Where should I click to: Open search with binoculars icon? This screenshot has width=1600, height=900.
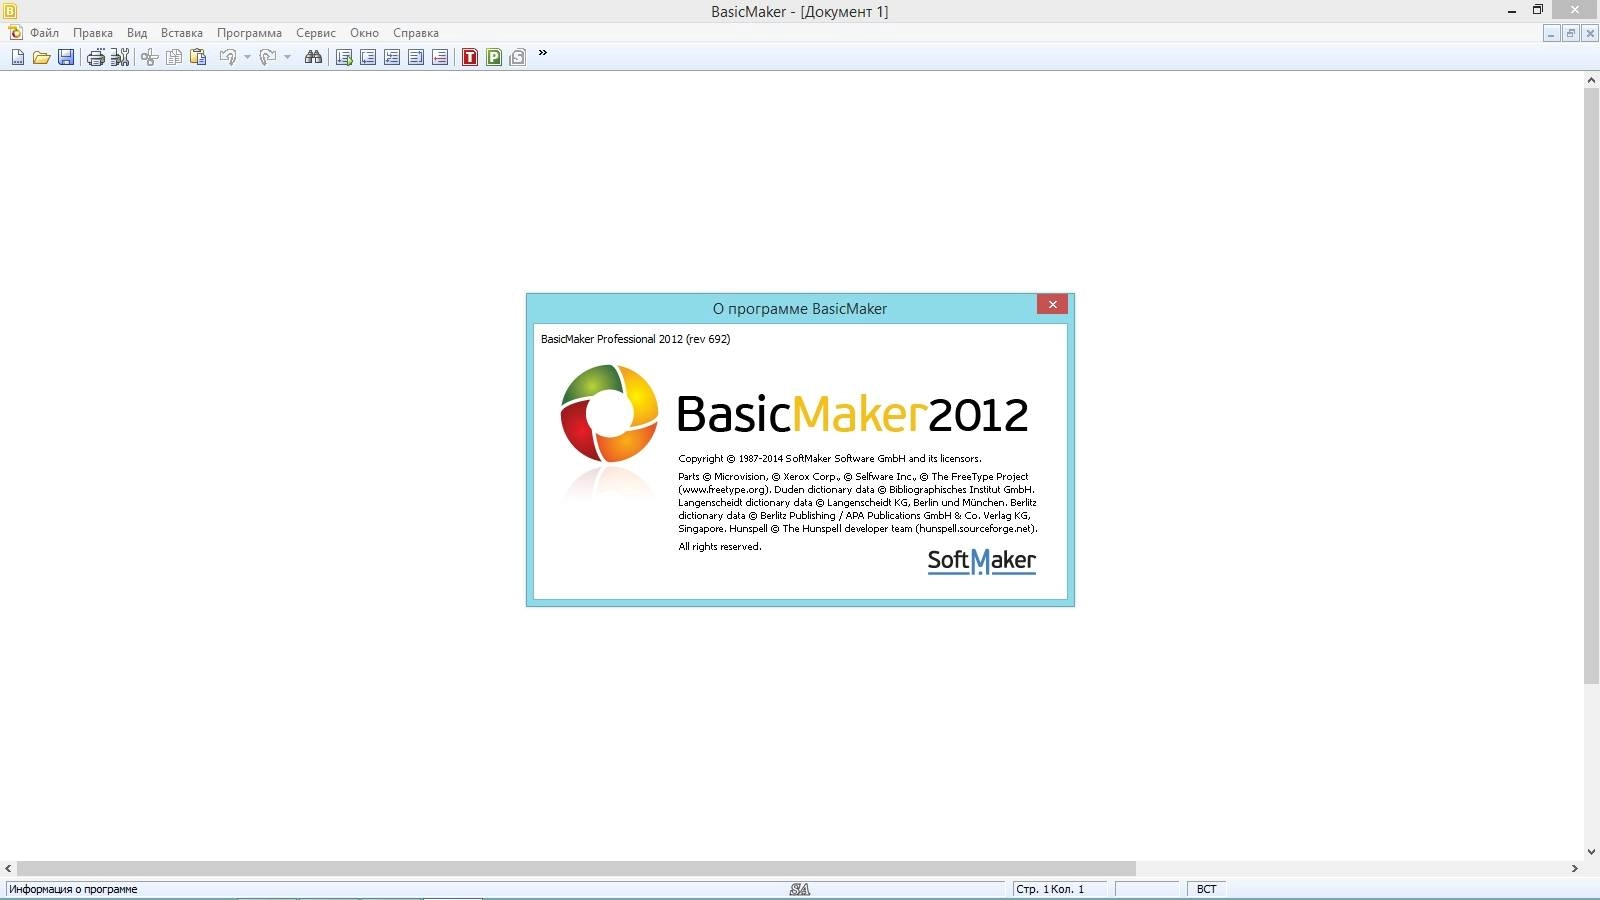[x=313, y=57]
